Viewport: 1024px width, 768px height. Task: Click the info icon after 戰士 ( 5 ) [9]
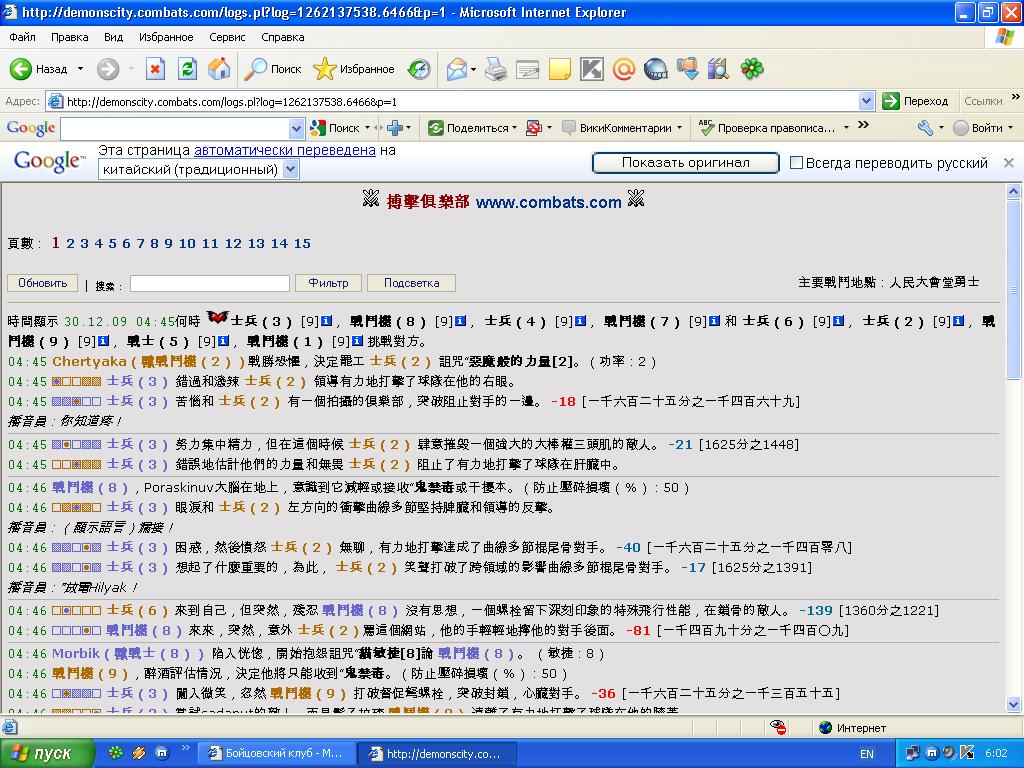(223, 341)
